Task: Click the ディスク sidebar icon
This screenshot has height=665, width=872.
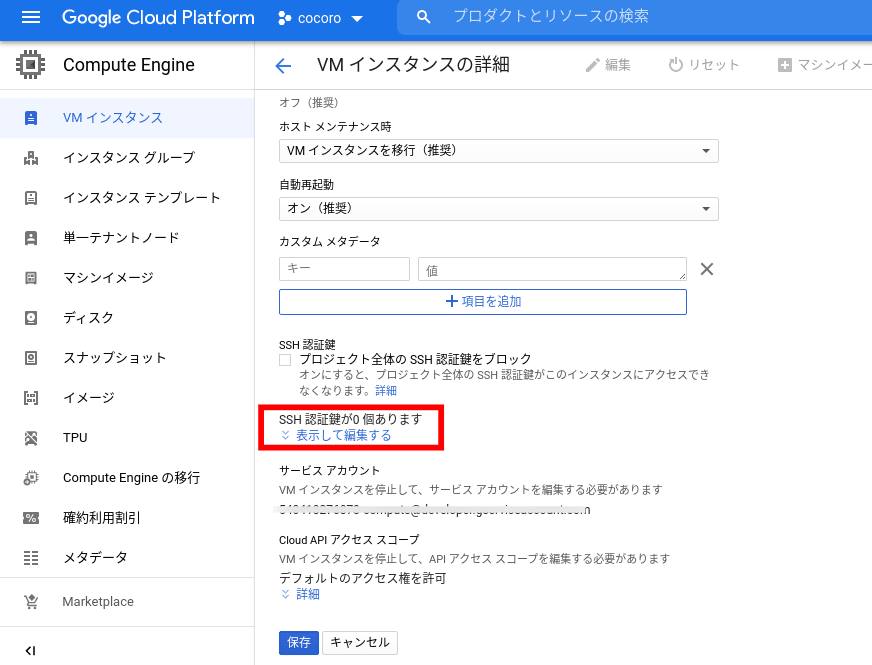Action: [31, 318]
